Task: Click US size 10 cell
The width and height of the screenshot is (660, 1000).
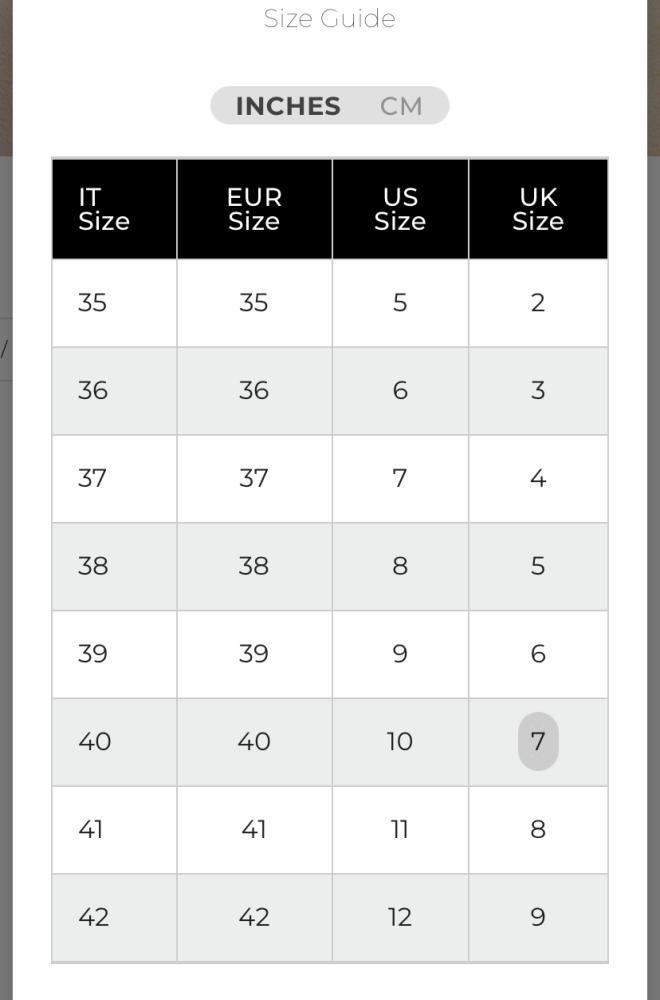Action: click(400, 742)
